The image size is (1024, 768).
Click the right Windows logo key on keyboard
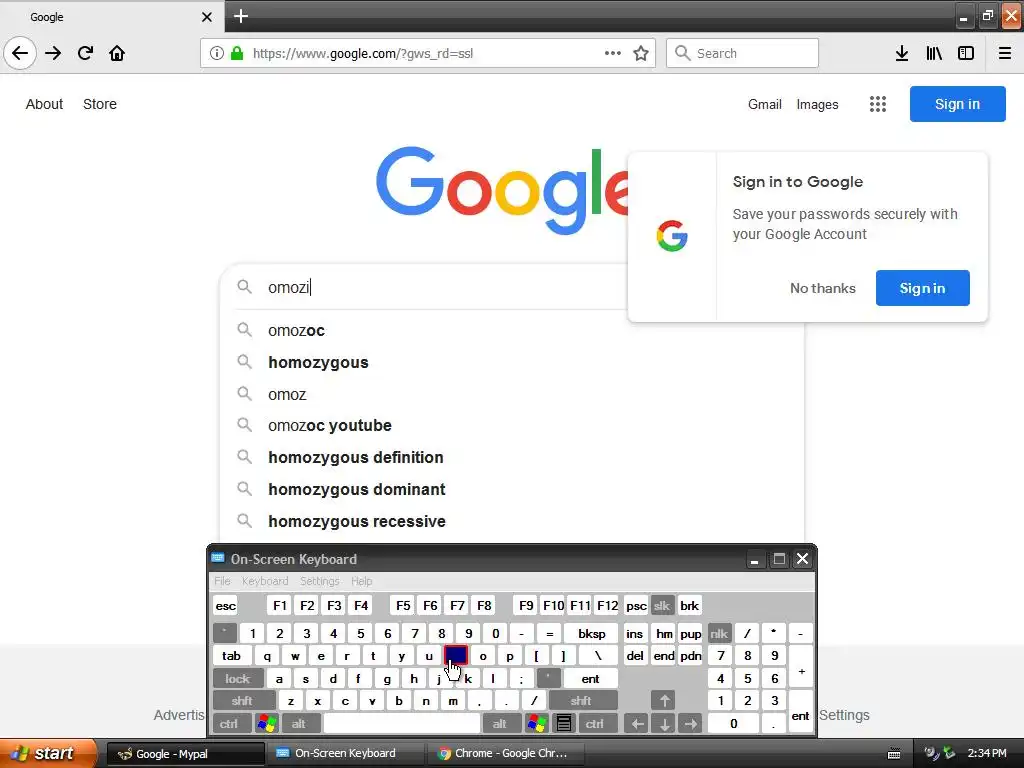[537, 724]
